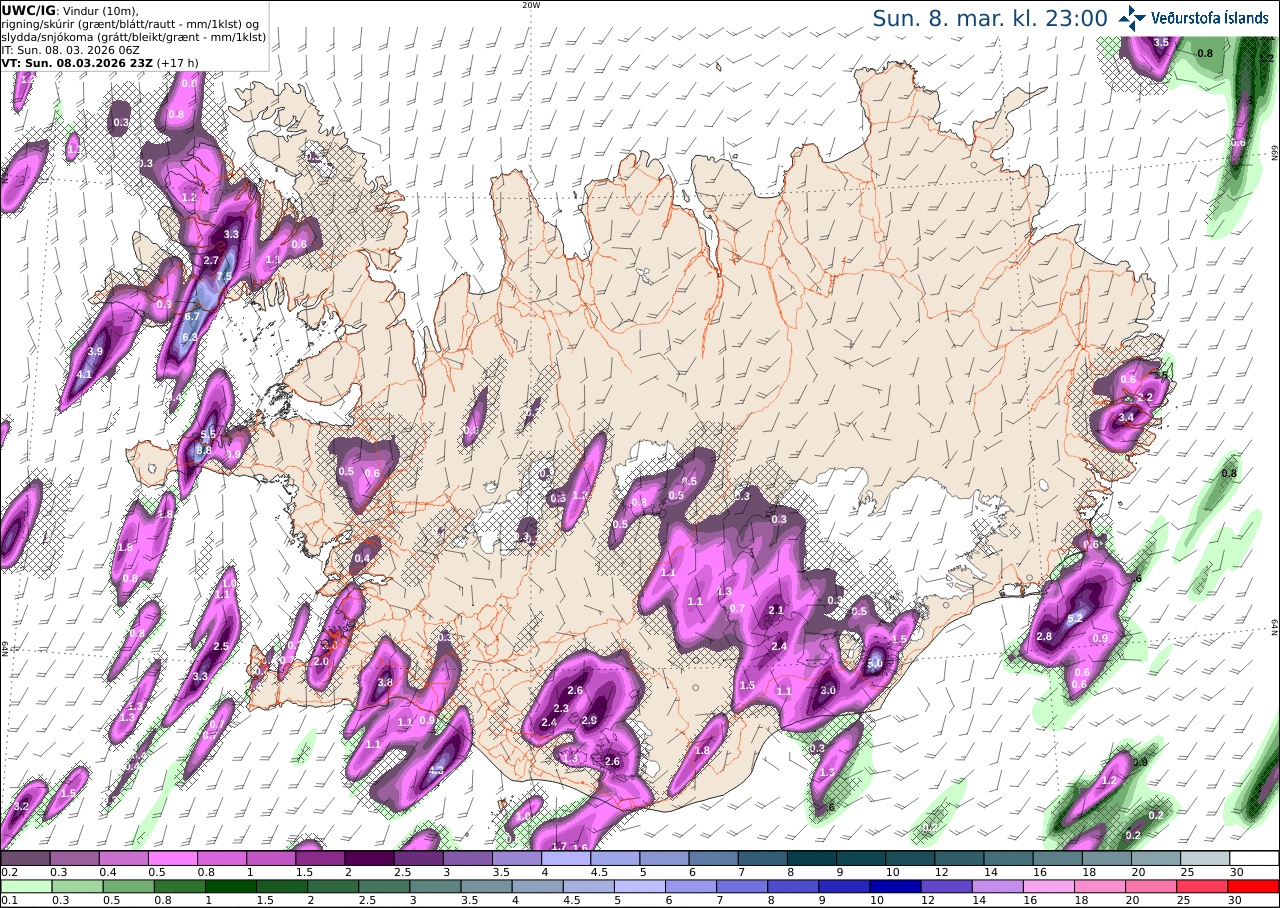Select the 'IT: Sun. 08. 03. 2026 06Z' initial time line
The width and height of the screenshot is (1280, 908).
click(x=71, y=50)
